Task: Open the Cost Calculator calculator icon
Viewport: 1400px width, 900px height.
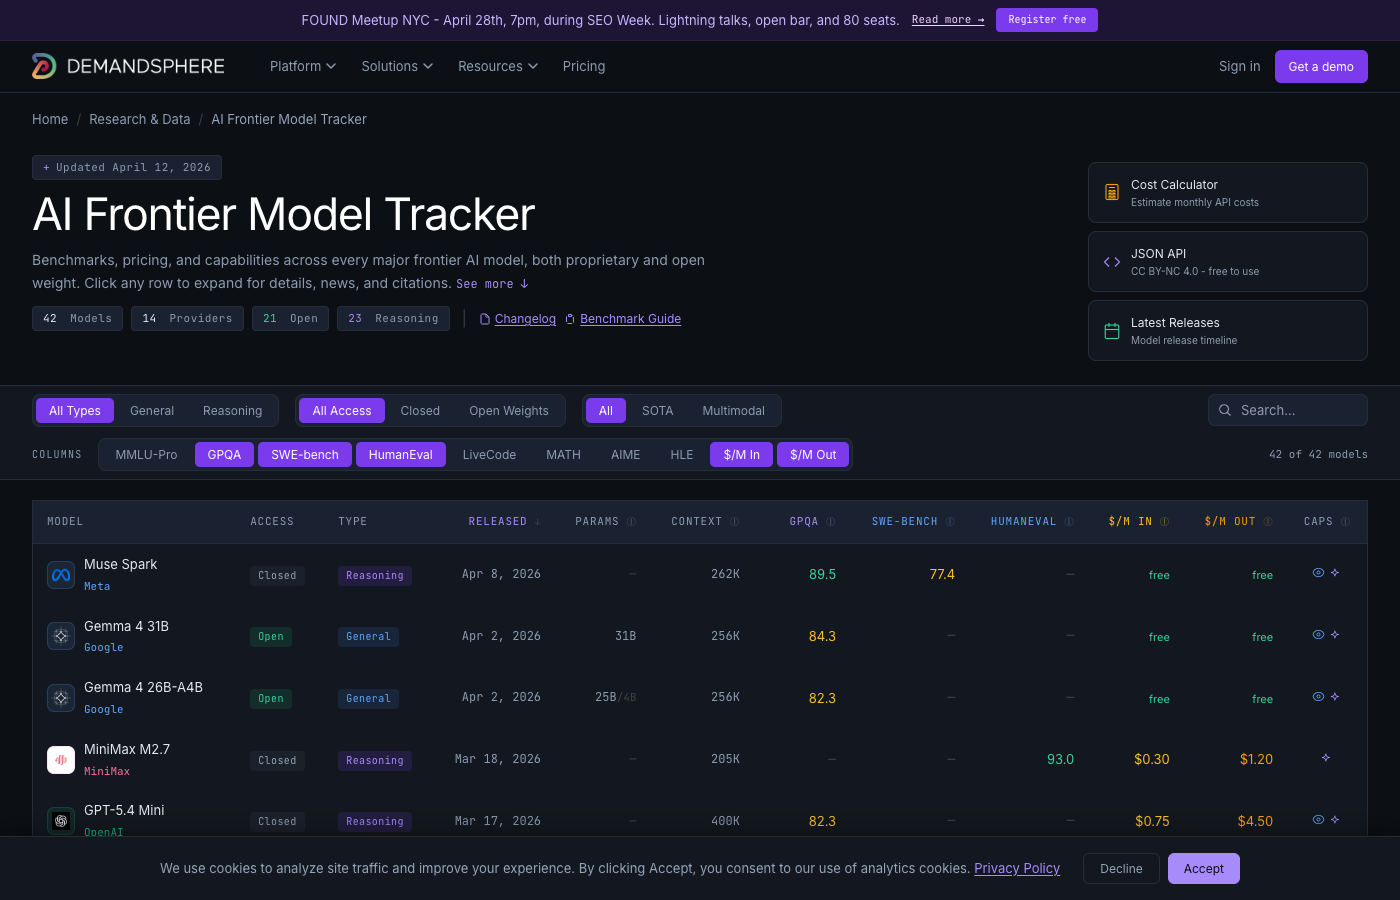Action: tap(1111, 191)
